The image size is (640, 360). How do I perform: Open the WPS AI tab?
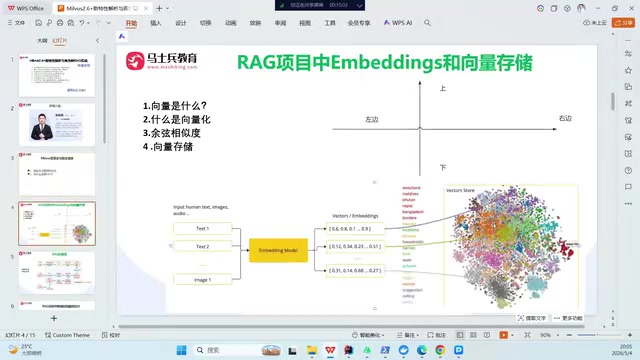398,23
